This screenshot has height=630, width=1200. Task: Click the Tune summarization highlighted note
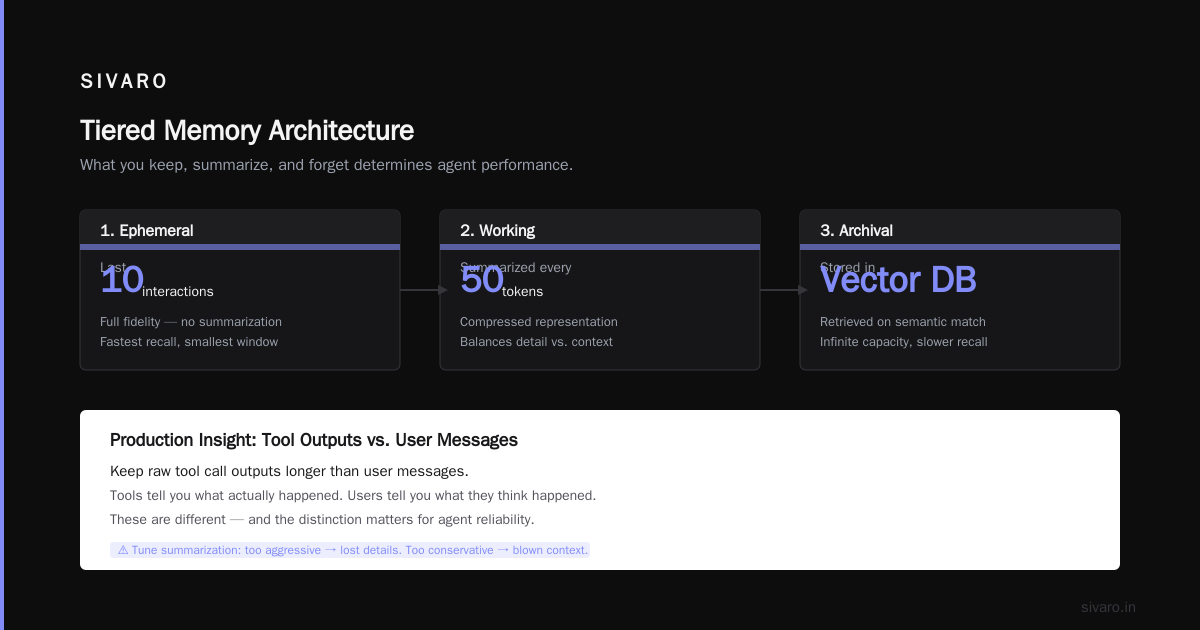350,550
